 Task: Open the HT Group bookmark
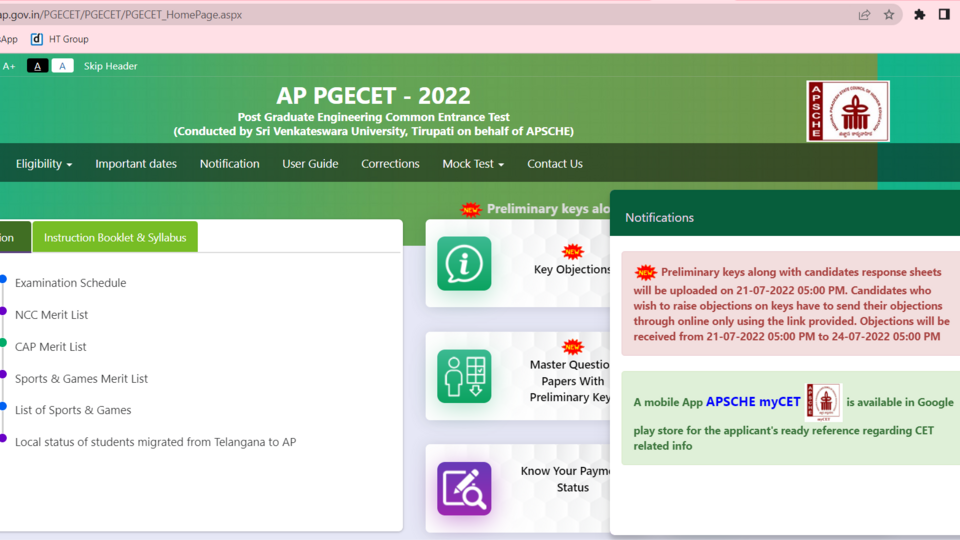click(x=59, y=39)
